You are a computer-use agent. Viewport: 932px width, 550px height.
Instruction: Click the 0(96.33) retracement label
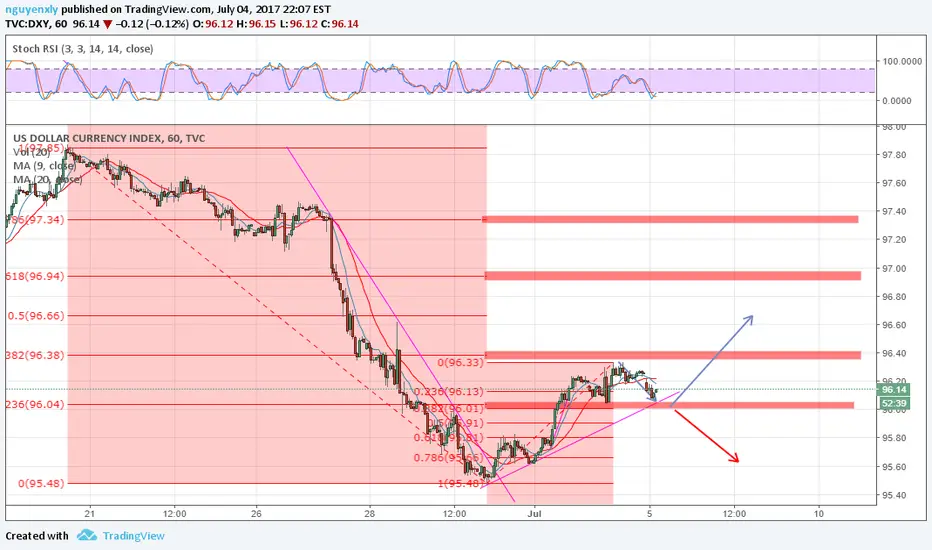(461, 362)
